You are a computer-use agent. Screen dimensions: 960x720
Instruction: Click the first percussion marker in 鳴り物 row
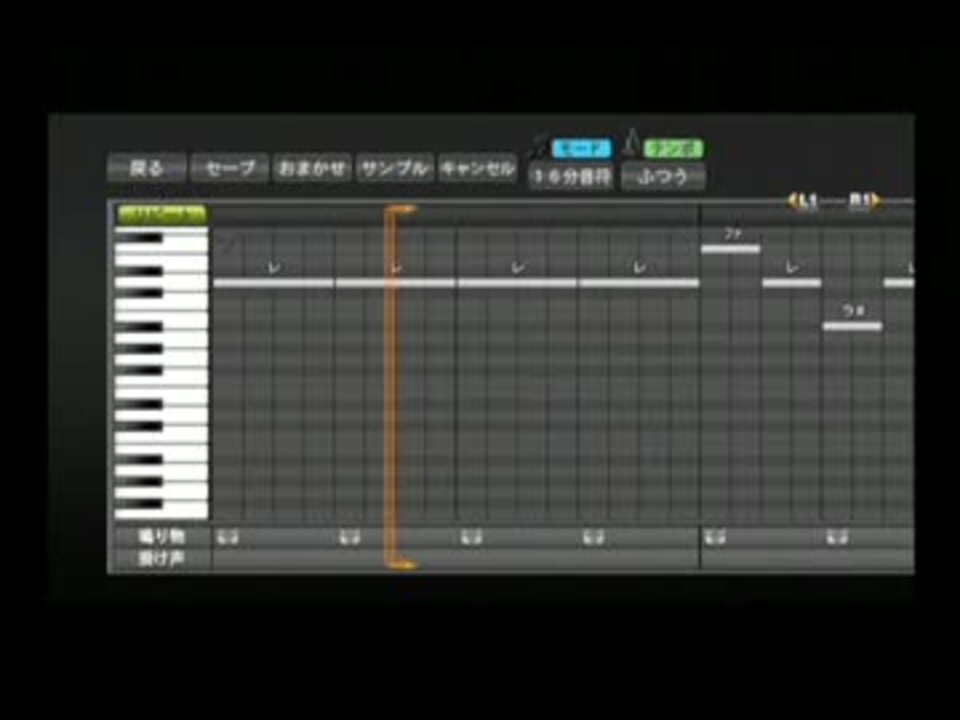point(227,538)
